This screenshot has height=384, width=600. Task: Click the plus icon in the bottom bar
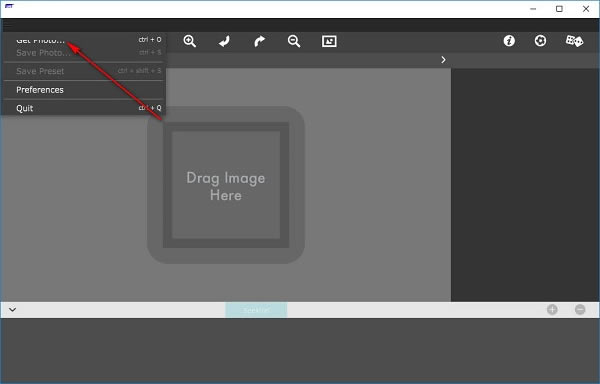click(552, 309)
